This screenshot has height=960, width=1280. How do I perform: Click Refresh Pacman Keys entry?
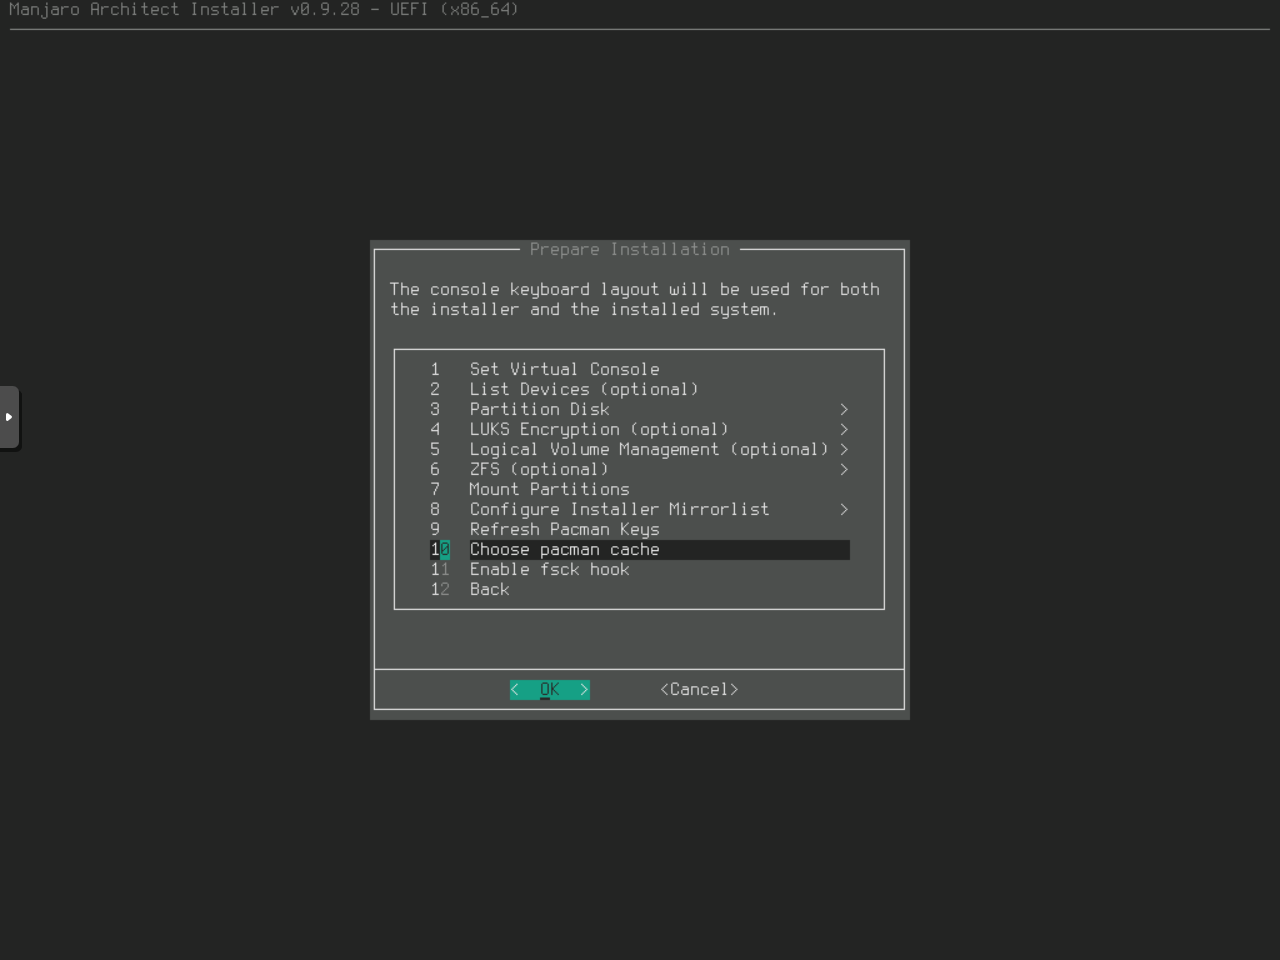pos(564,529)
